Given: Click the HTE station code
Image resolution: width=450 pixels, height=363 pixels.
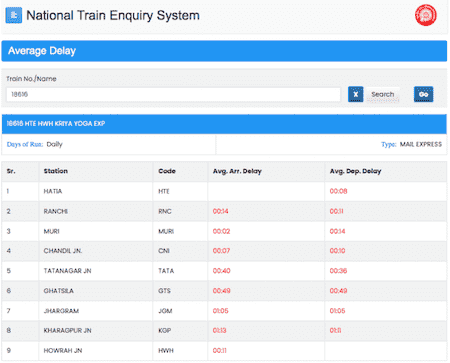Looking at the screenshot, I should point(164,191).
